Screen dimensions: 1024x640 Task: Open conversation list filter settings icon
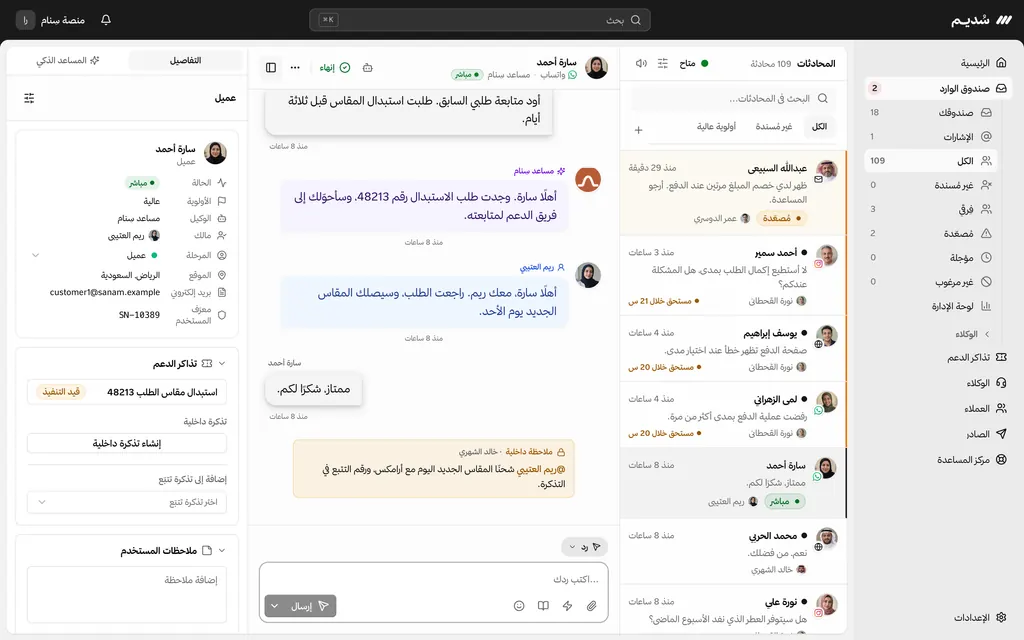(663, 63)
